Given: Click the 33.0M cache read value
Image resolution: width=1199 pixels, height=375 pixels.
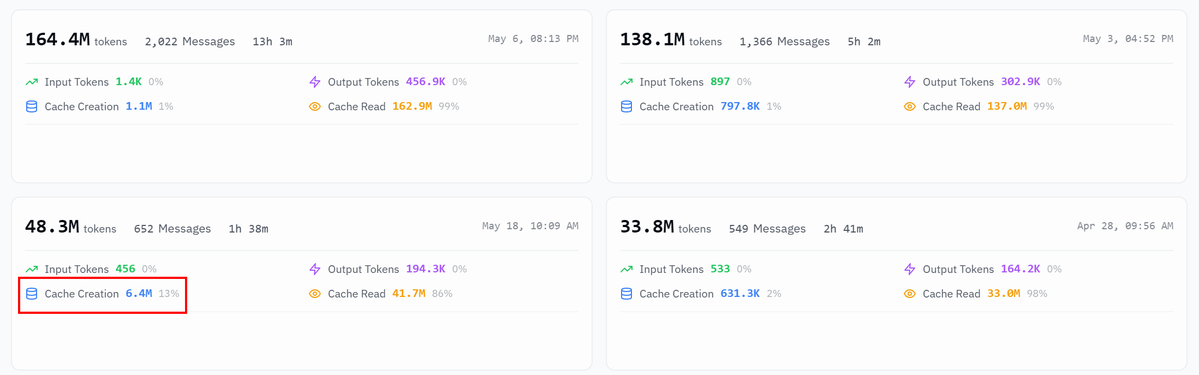Looking at the screenshot, I should point(1004,294).
